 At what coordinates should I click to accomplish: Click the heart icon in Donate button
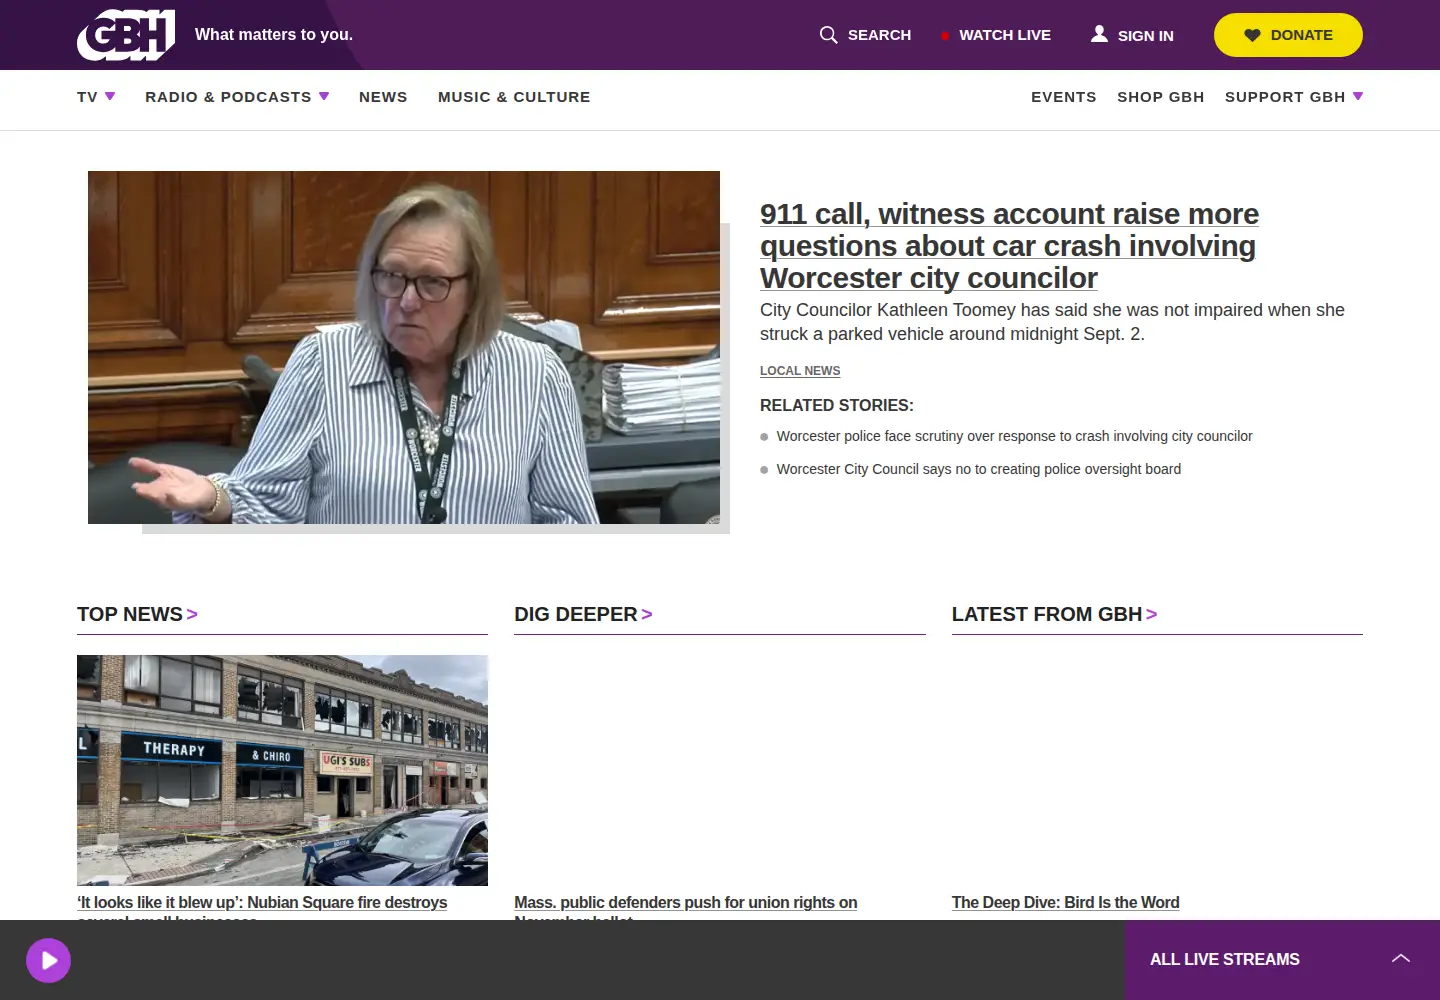(1252, 35)
